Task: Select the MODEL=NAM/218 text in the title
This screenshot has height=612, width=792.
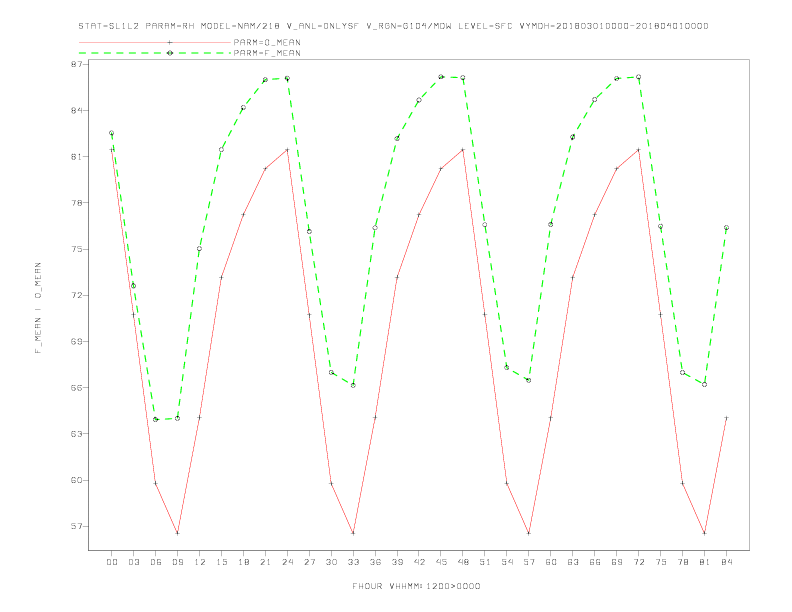Action: click(240, 26)
